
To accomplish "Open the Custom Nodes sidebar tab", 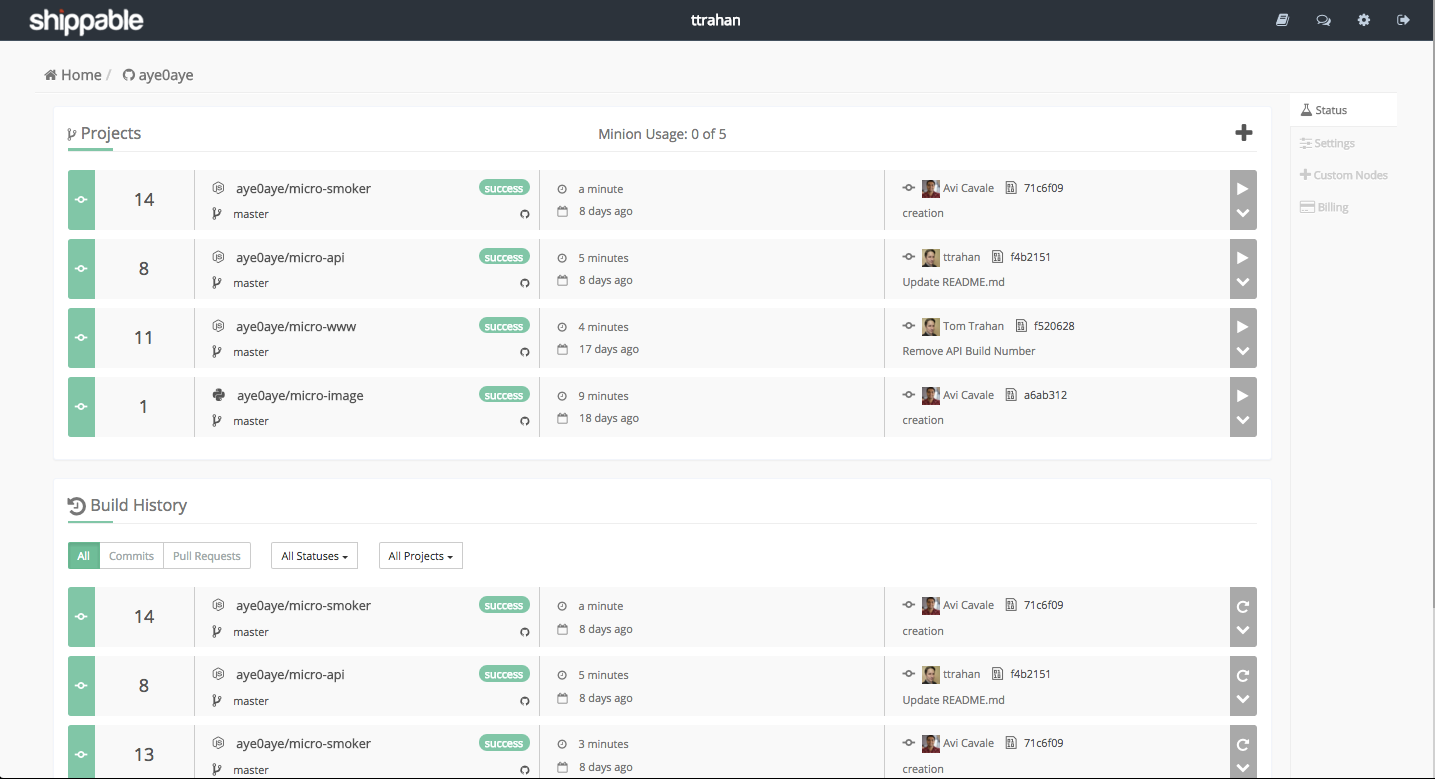I will point(1343,175).
